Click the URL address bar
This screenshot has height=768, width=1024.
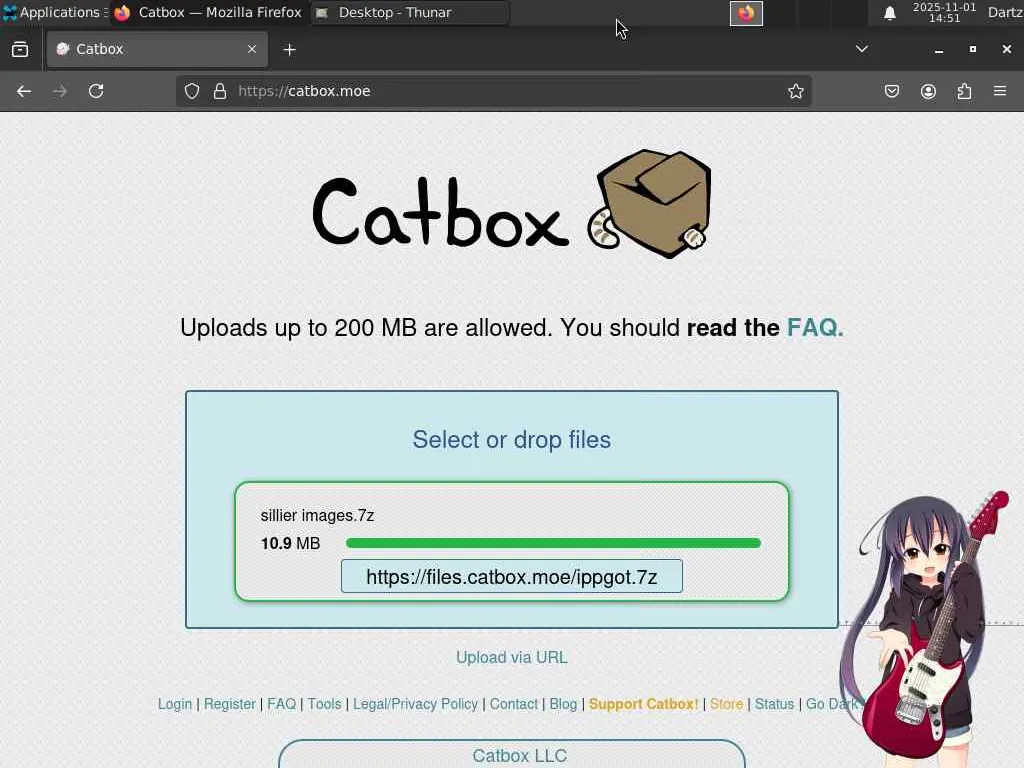coord(494,91)
